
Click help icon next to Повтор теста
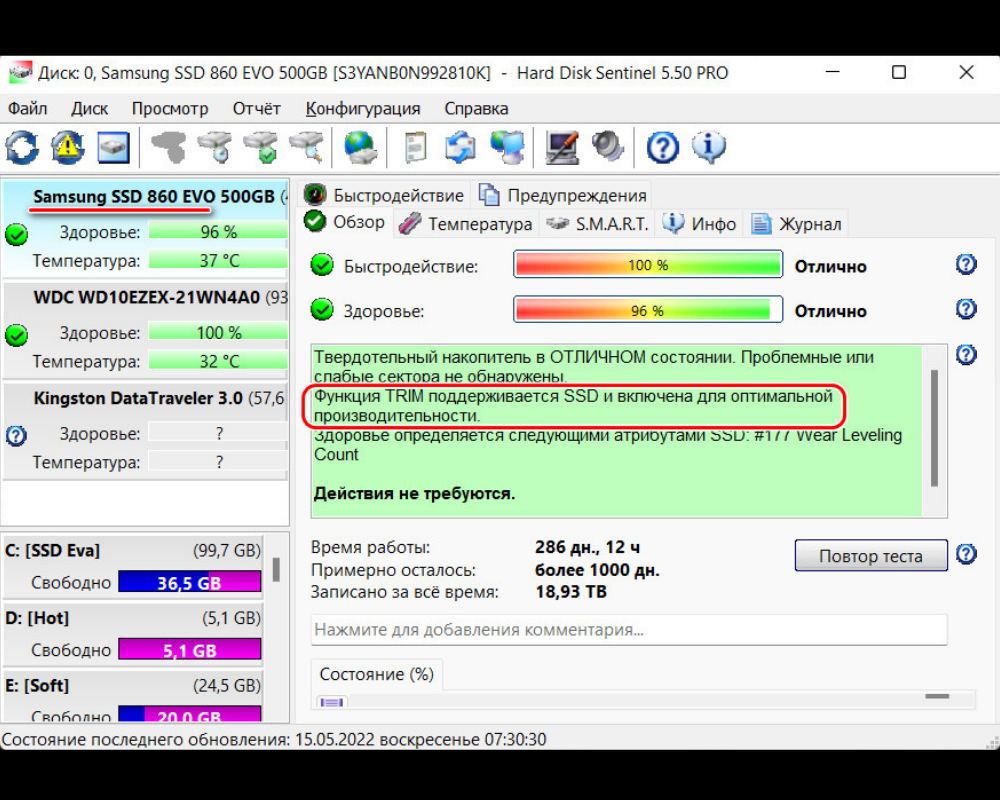[966, 554]
